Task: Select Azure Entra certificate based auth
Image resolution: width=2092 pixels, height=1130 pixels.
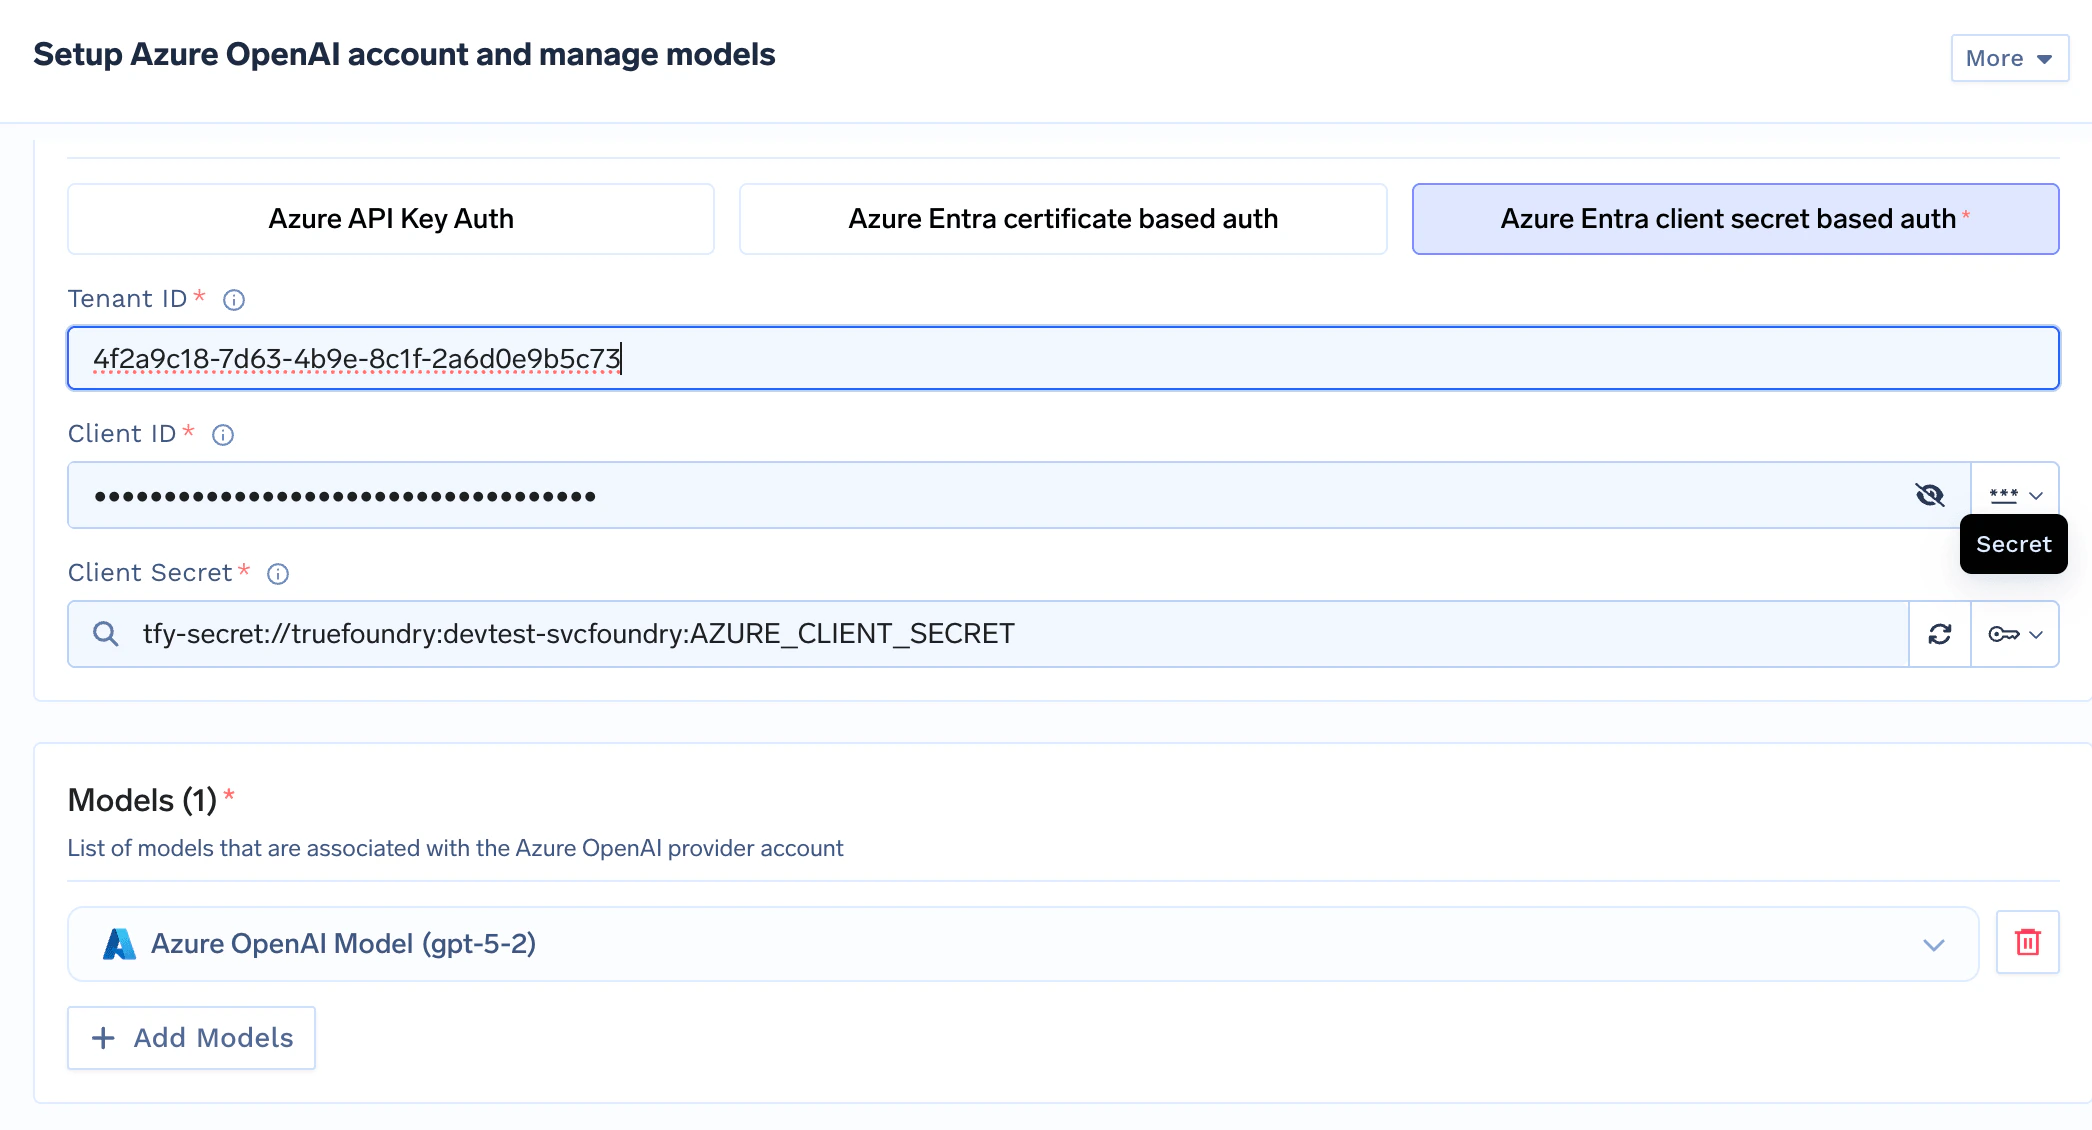Action: click(x=1063, y=219)
